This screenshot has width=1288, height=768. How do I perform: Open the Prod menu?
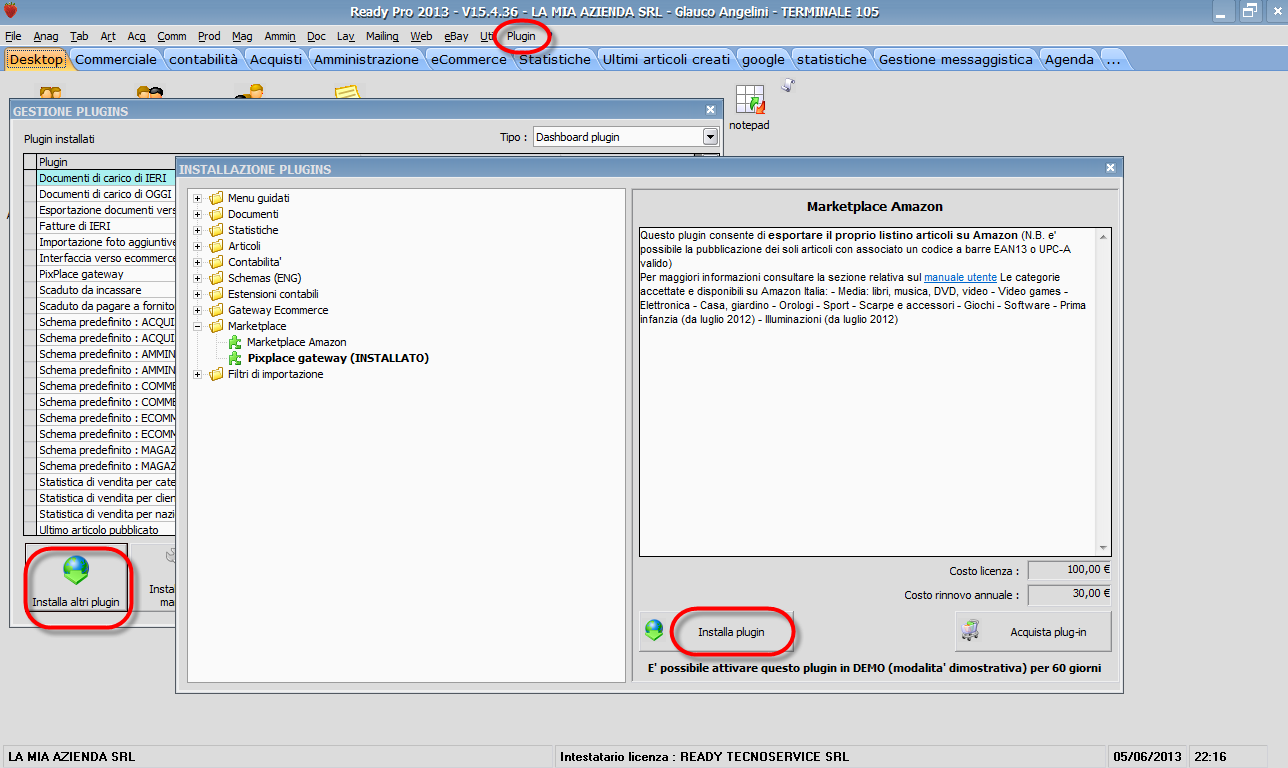click(209, 36)
